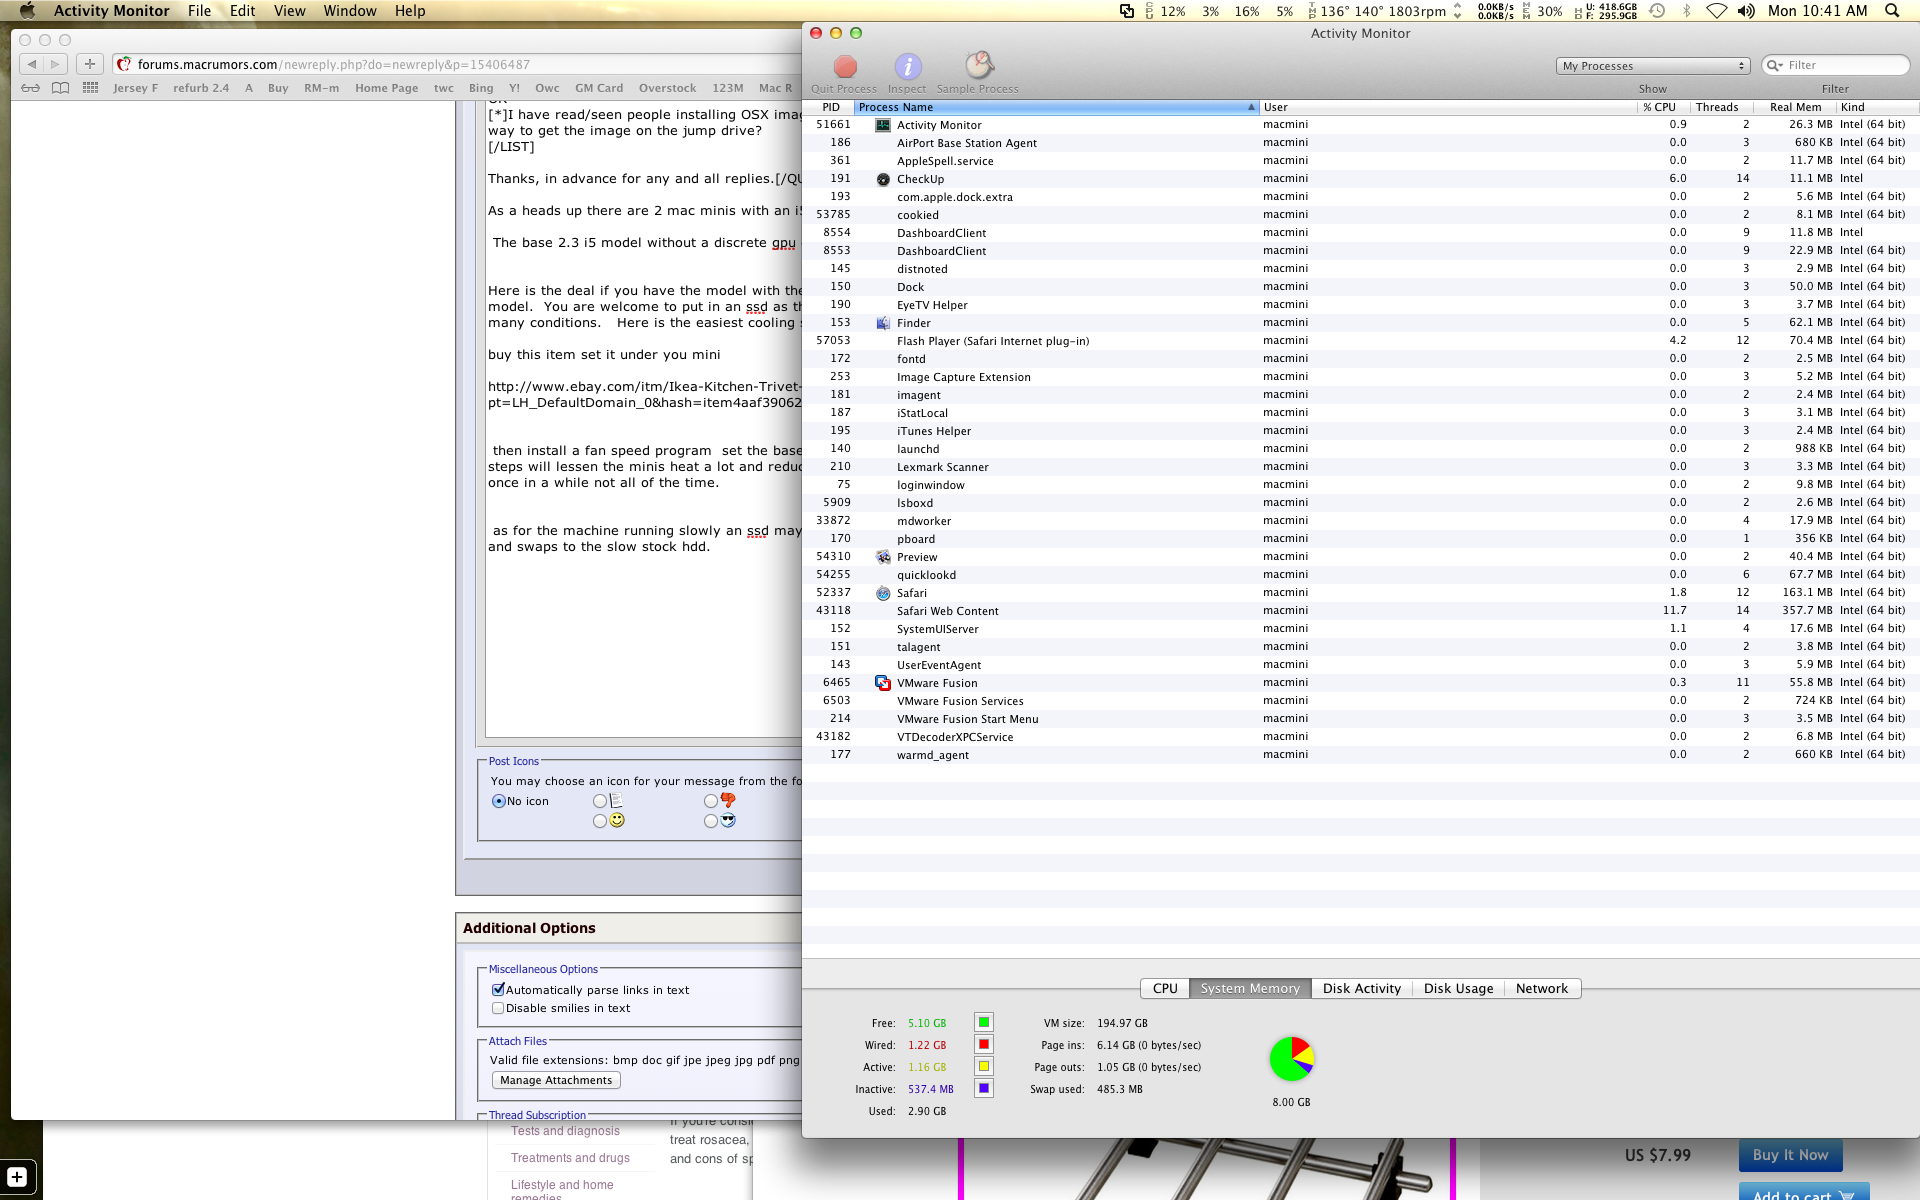Click Safari forward arrow button

55,64
